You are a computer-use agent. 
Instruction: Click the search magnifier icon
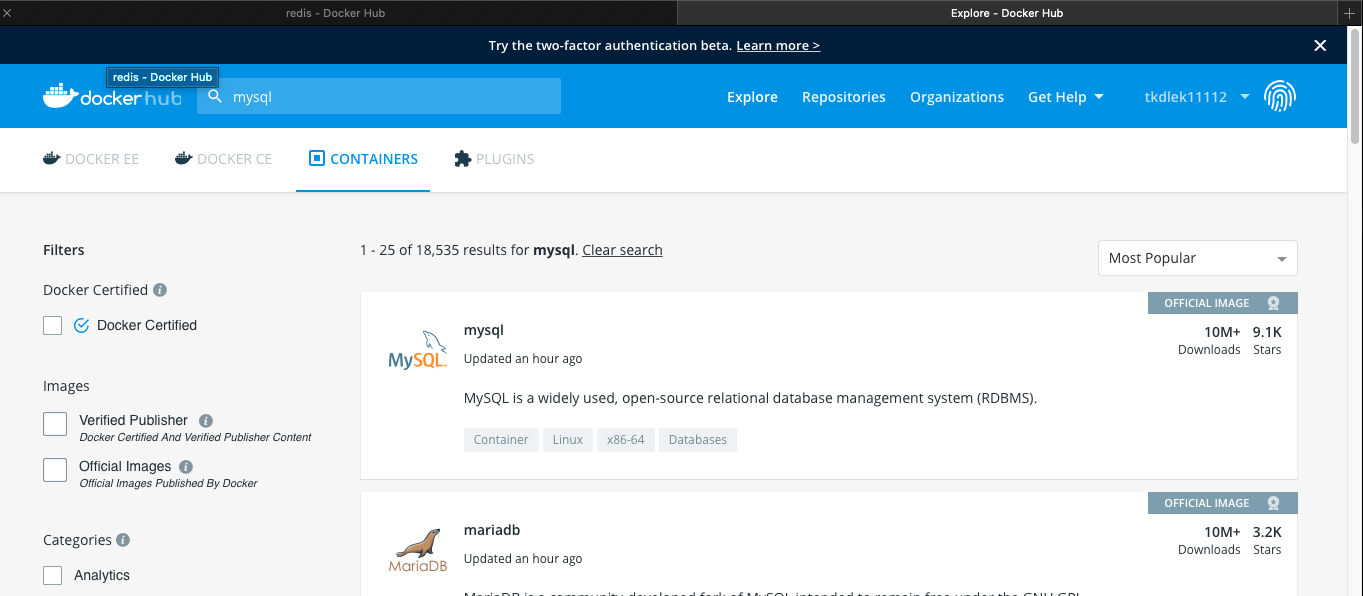(214, 97)
